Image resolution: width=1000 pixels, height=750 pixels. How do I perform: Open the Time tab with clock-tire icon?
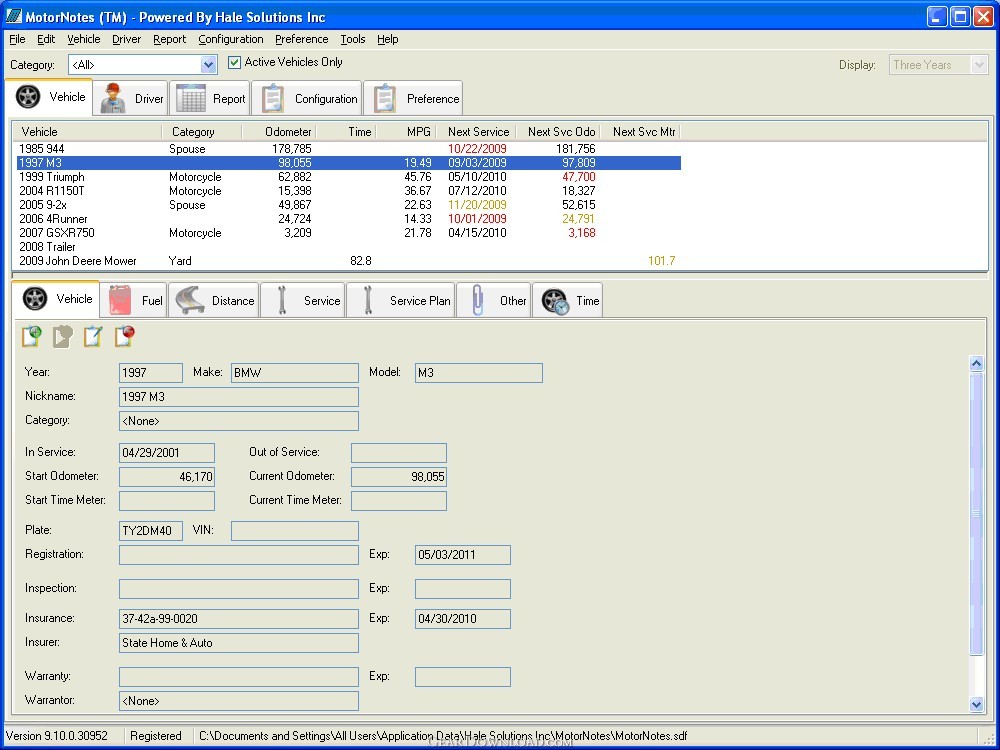pos(568,300)
